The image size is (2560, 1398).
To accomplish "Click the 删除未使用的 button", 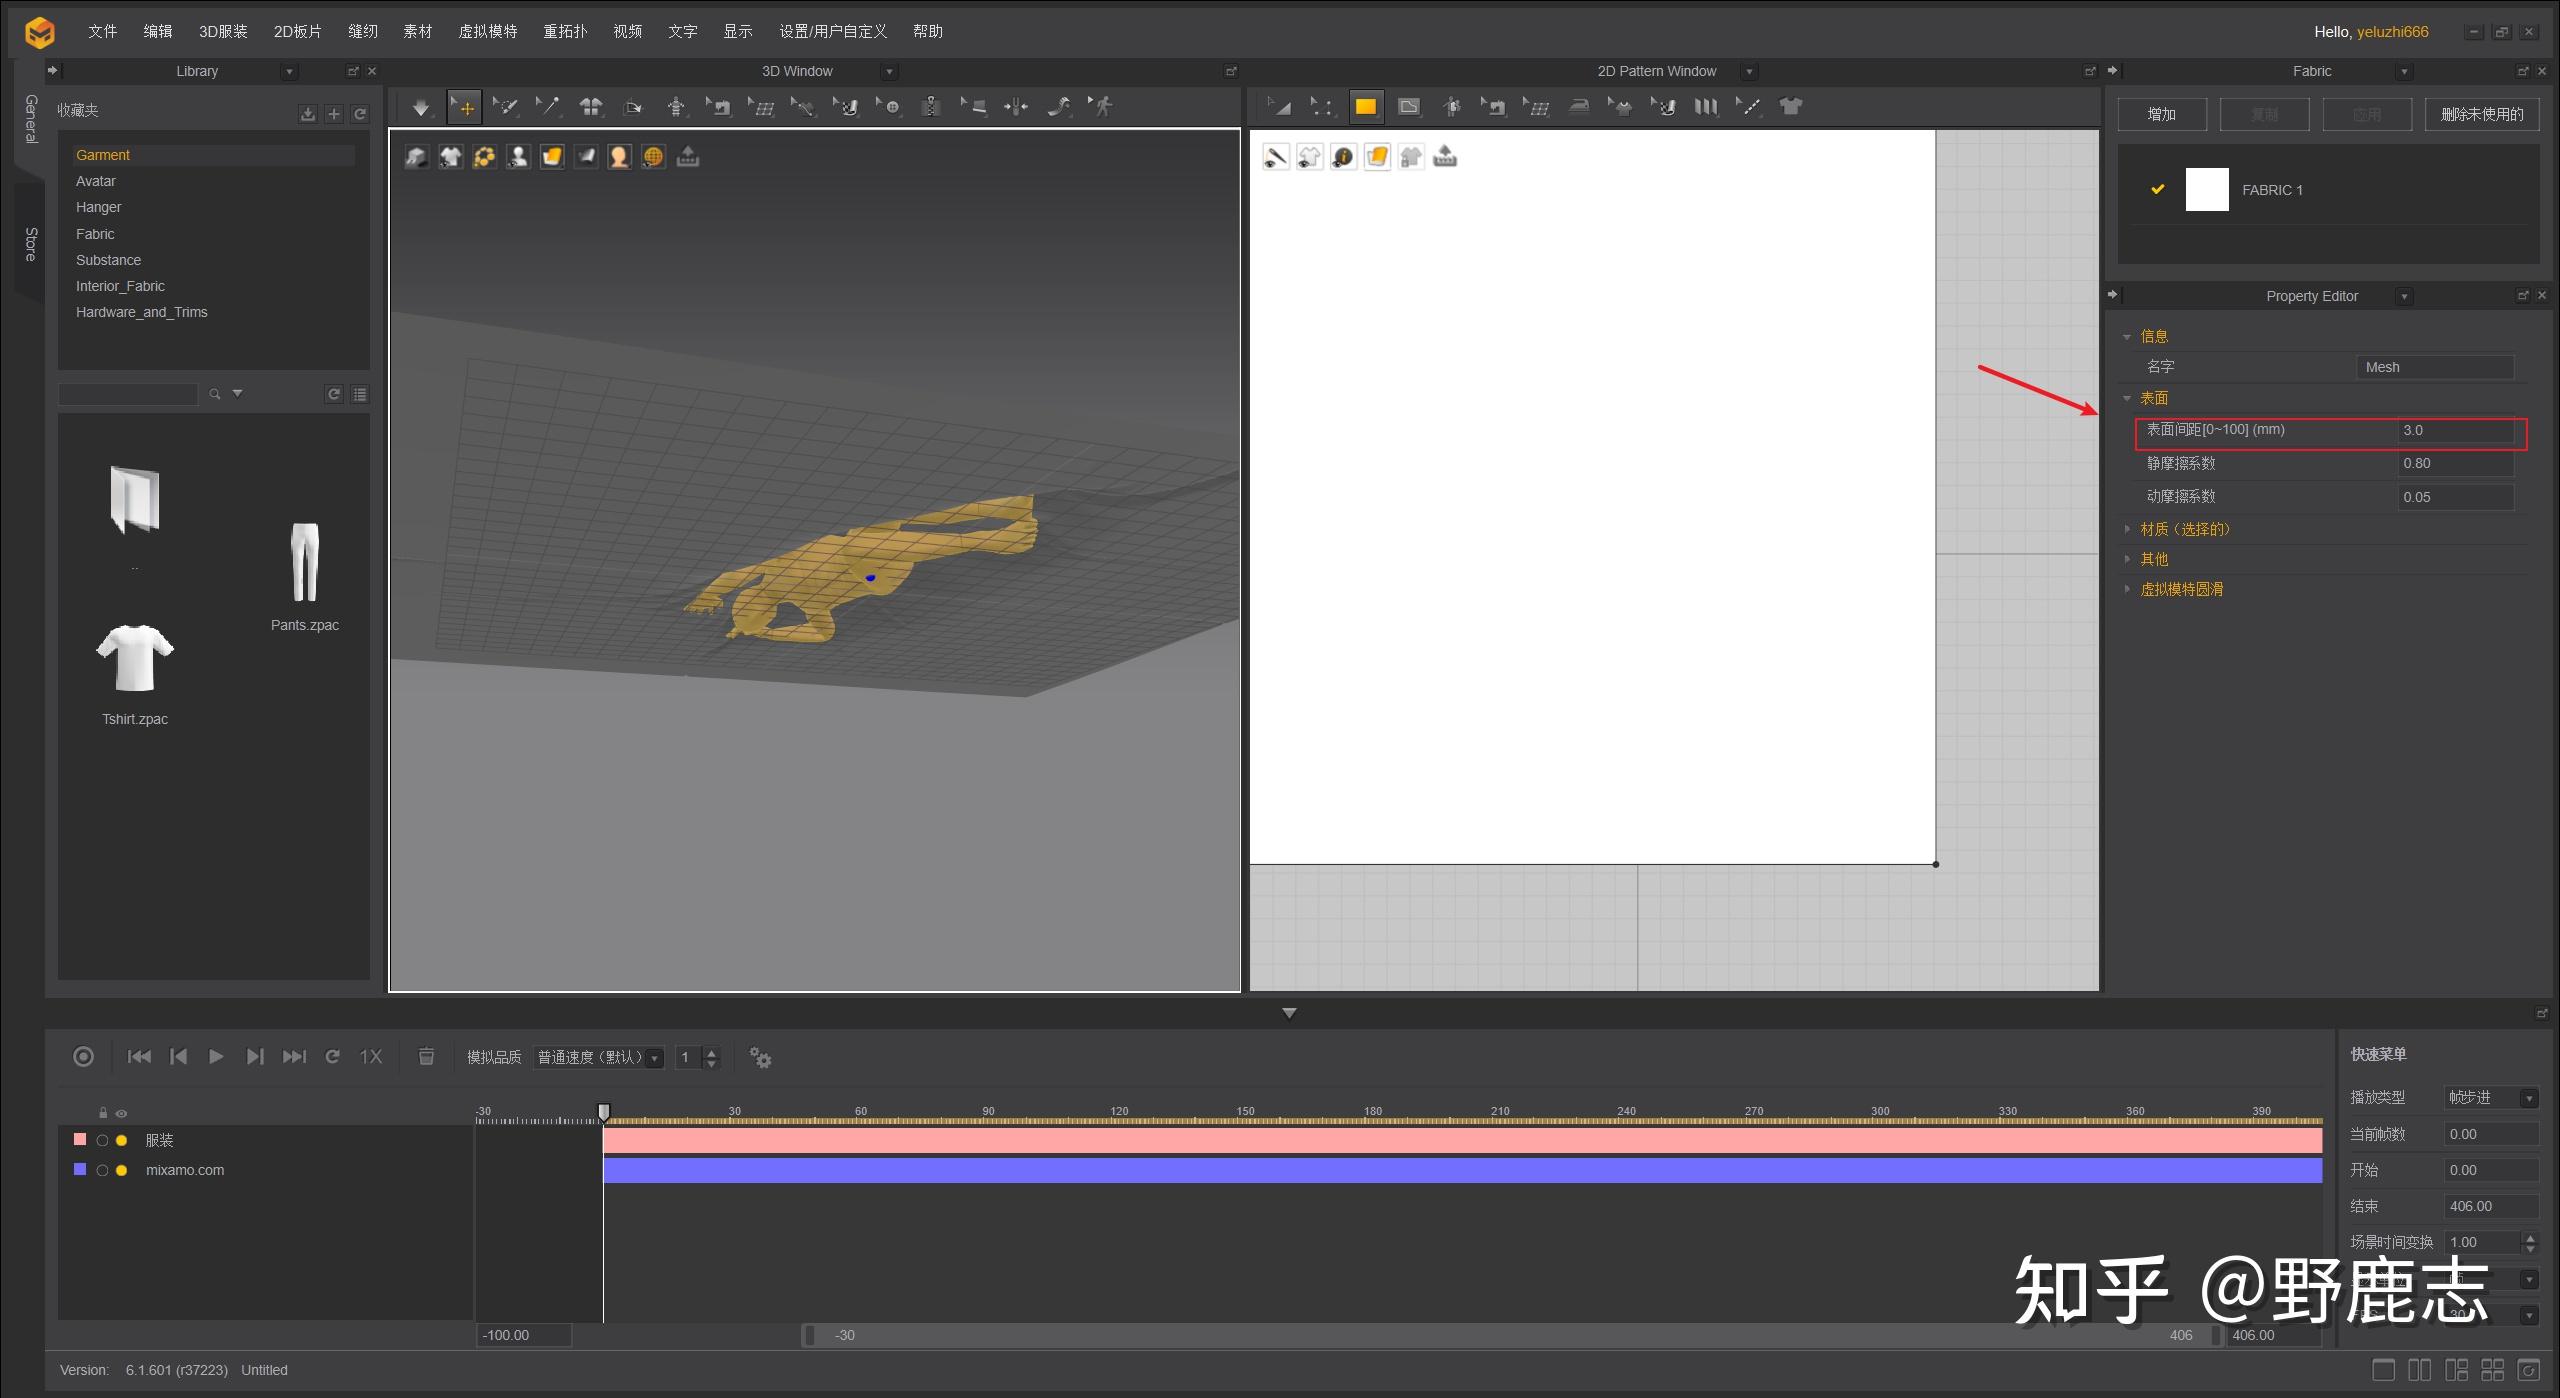I will (2481, 114).
